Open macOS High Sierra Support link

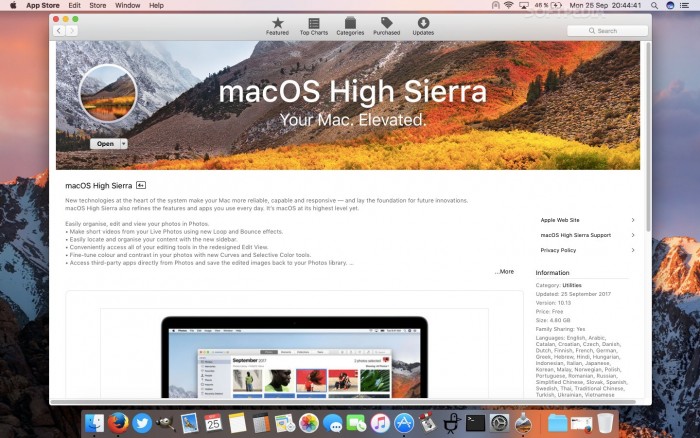tap(575, 235)
